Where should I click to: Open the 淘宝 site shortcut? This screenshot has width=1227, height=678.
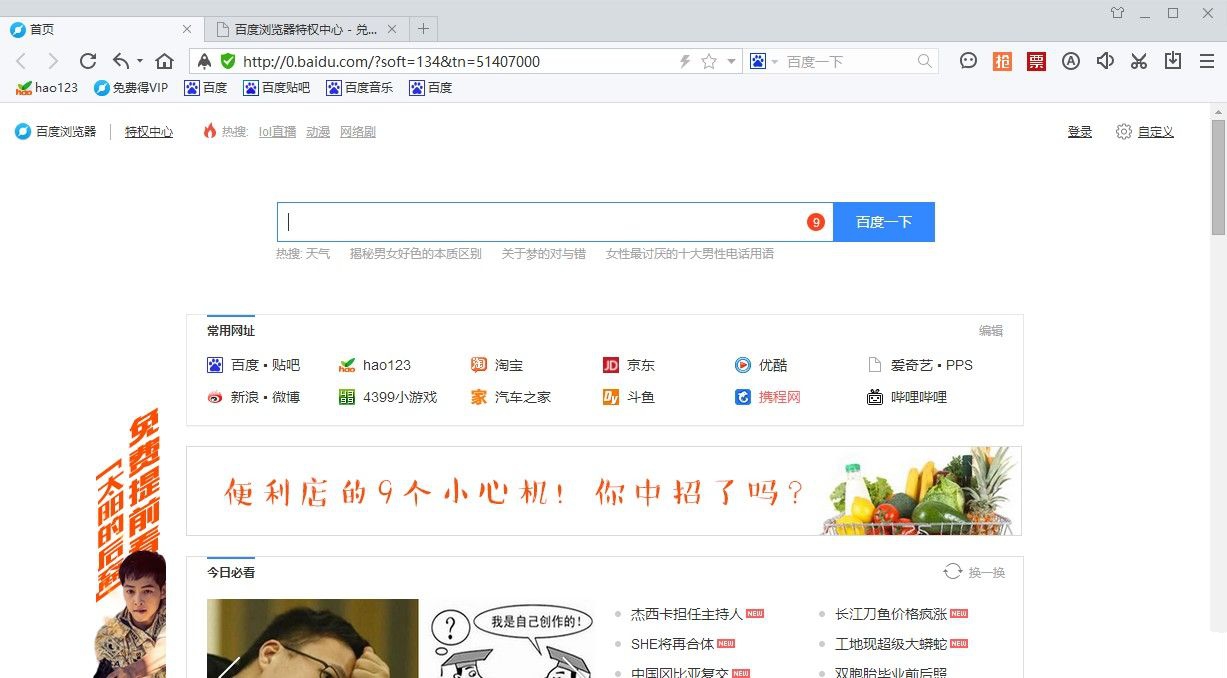497,365
